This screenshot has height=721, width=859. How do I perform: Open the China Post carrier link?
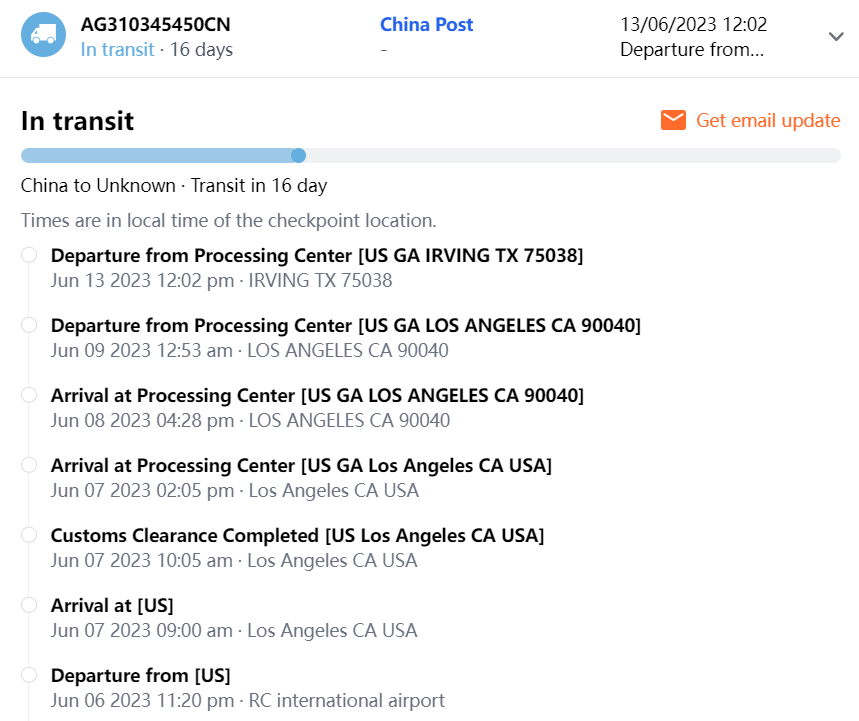pyautogui.click(x=427, y=24)
